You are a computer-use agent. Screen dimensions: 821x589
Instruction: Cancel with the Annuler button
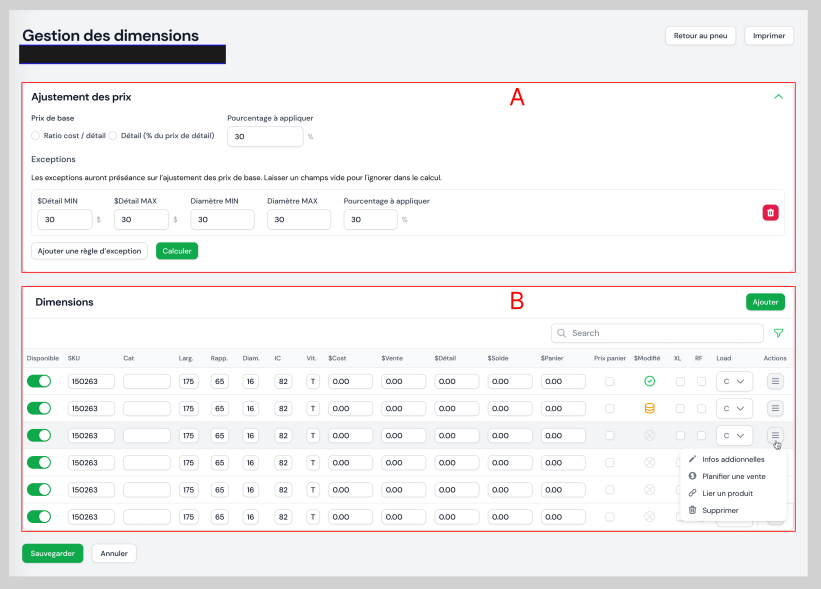[x=114, y=553]
